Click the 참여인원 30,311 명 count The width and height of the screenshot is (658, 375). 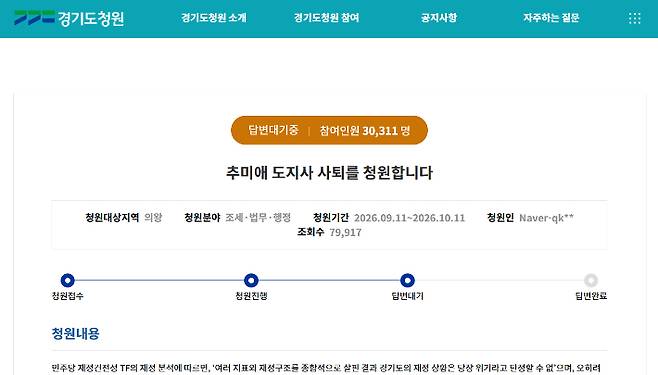(x=365, y=130)
